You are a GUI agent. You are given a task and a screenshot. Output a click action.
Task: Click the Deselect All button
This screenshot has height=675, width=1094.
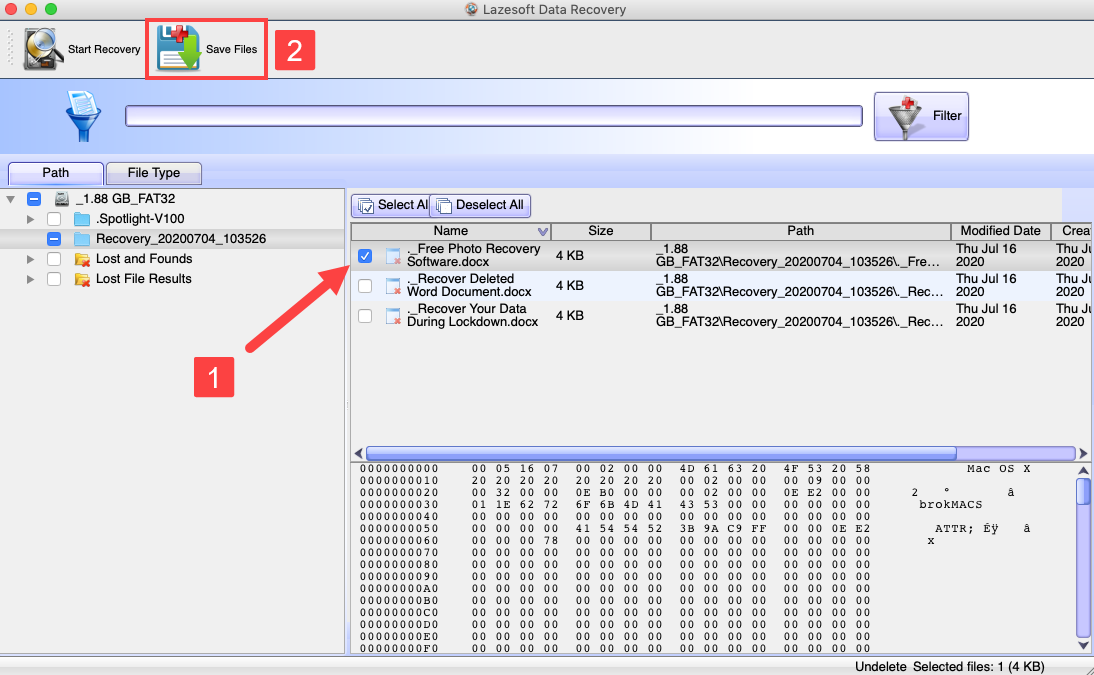tap(481, 205)
